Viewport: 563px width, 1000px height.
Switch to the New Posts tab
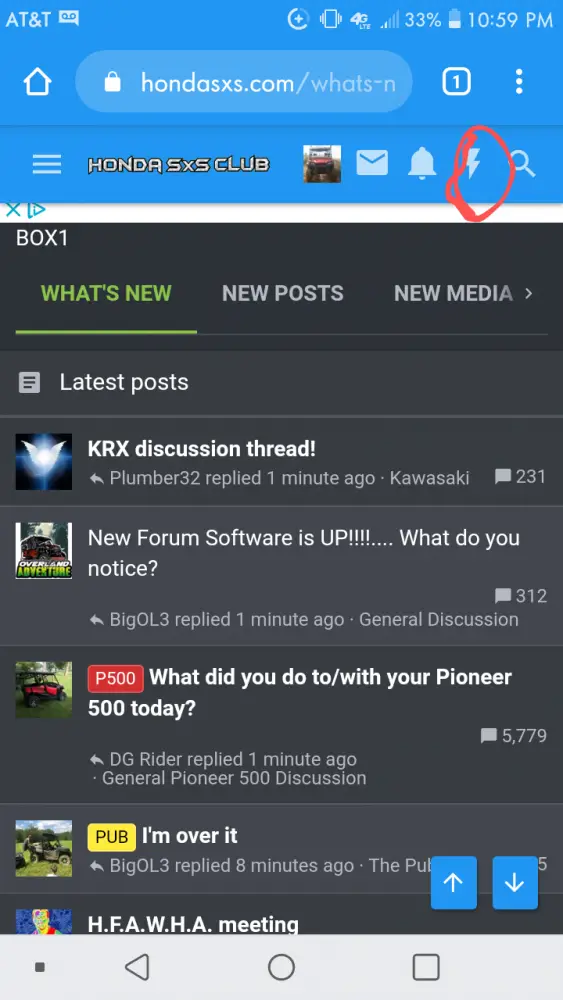pyautogui.click(x=282, y=293)
